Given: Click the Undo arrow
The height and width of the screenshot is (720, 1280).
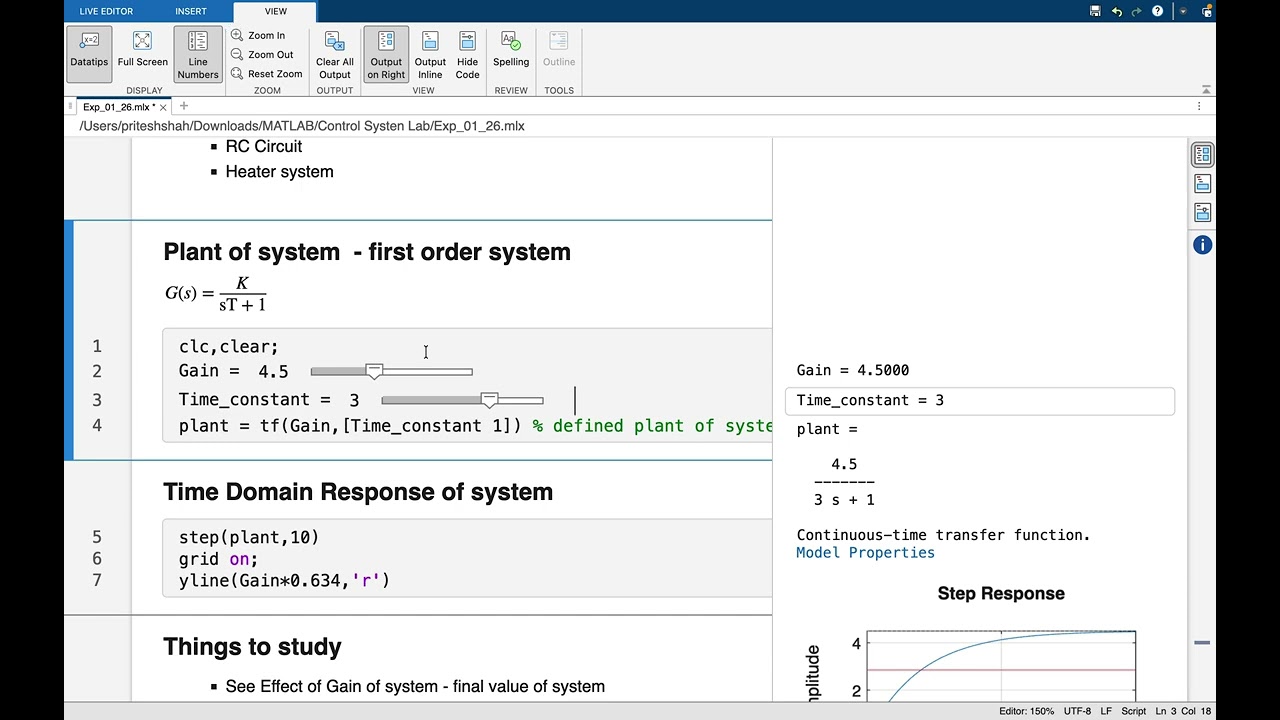Looking at the screenshot, I should 1117,11.
